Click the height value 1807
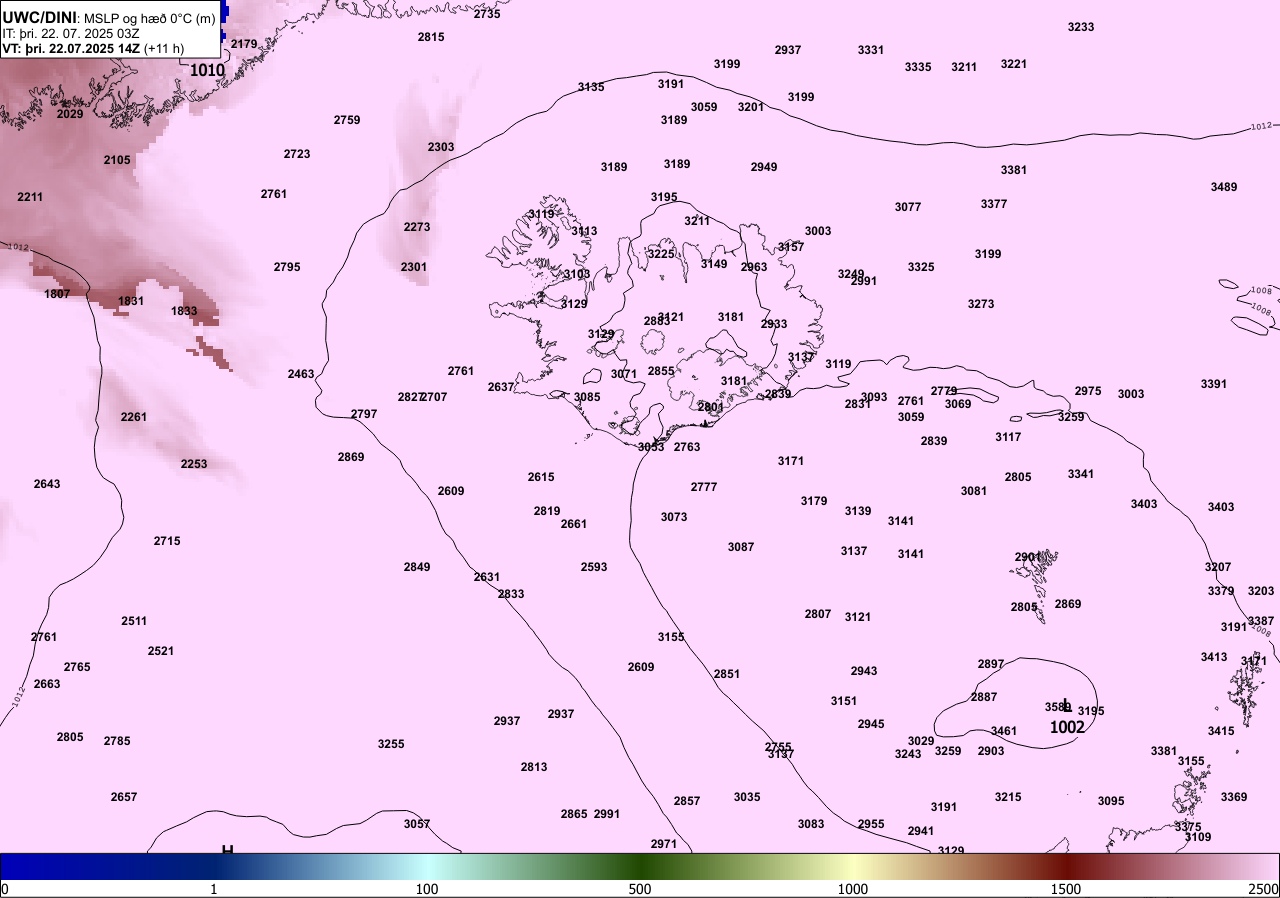This screenshot has height=898, width=1280. point(57,294)
